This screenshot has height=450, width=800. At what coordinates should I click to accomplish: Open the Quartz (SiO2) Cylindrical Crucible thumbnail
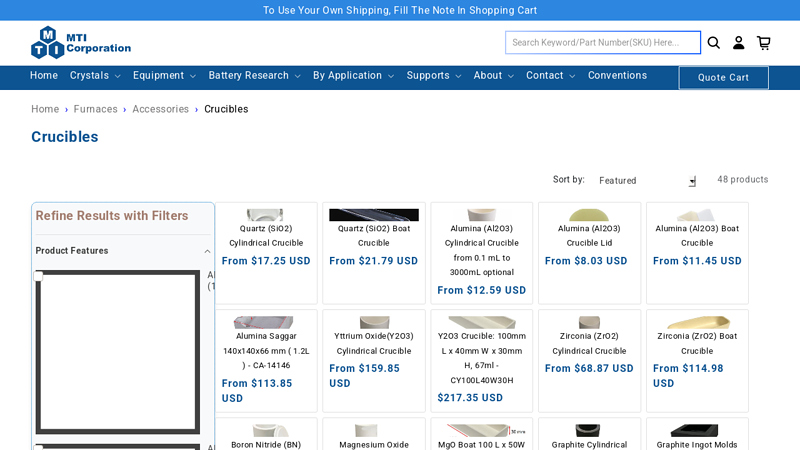265,215
